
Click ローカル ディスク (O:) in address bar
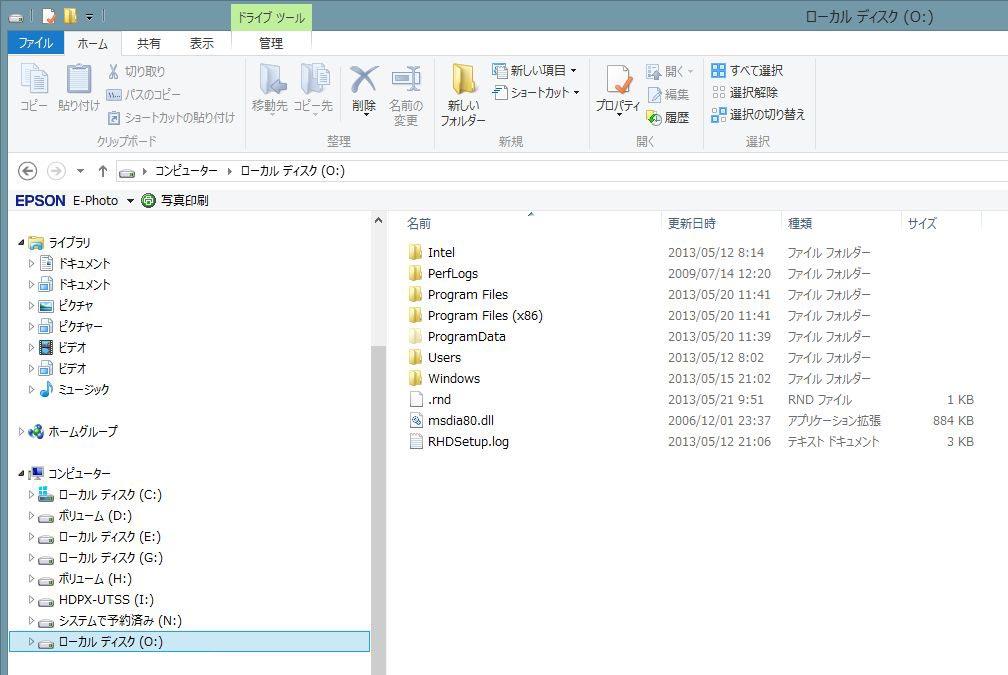pyautogui.click(x=292, y=171)
